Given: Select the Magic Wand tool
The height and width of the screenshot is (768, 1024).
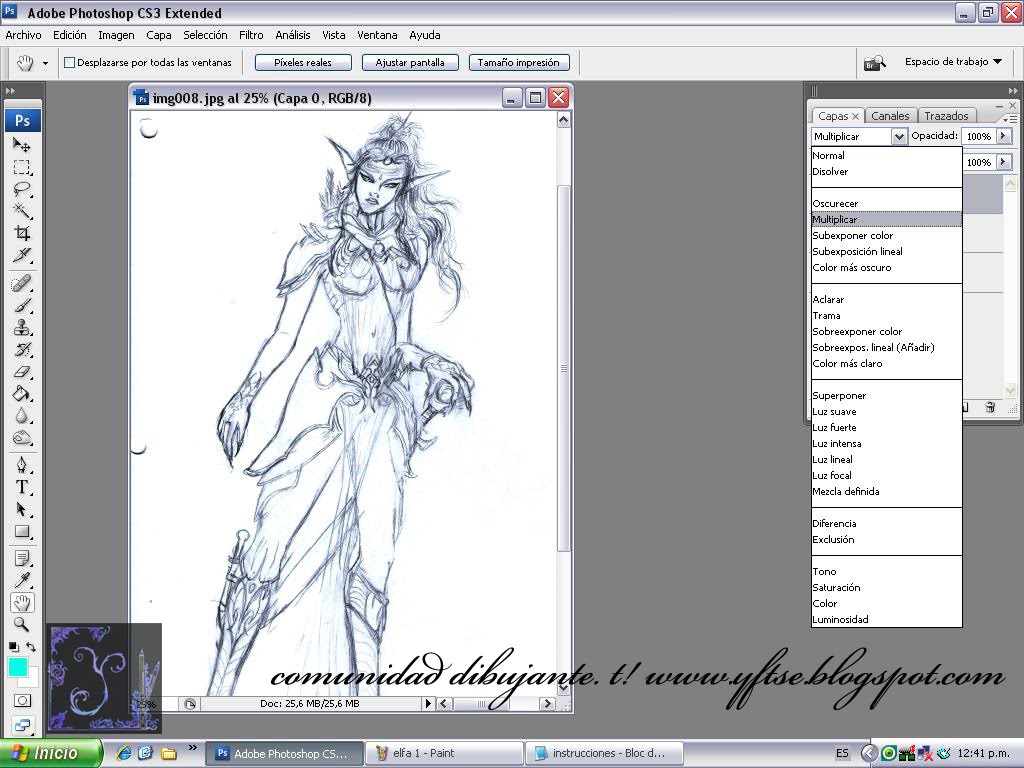Looking at the screenshot, I should point(22,211).
